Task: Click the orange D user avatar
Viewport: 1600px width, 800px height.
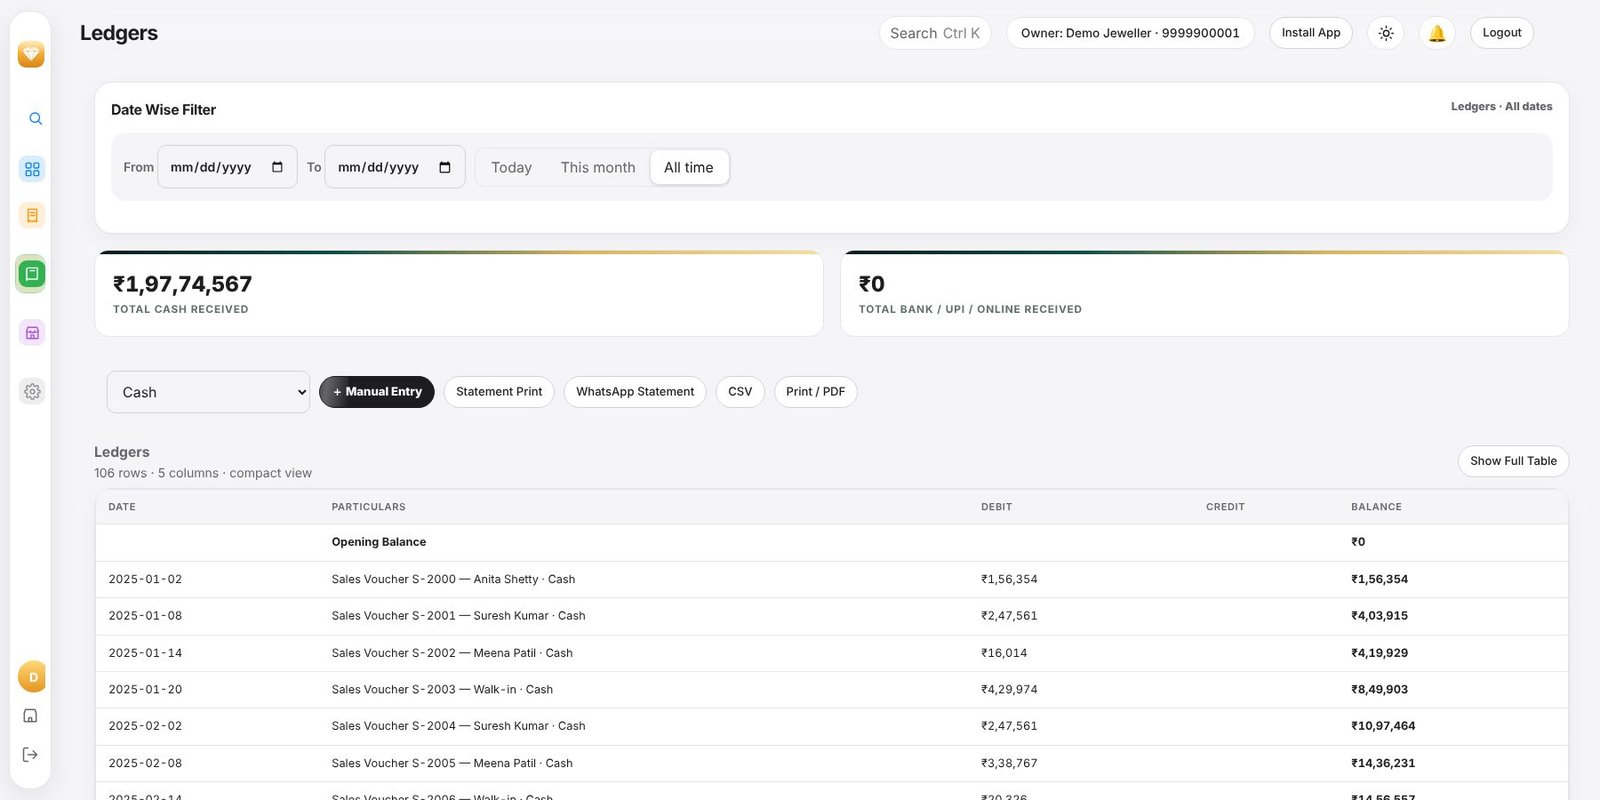Action: (x=32, y=677)
